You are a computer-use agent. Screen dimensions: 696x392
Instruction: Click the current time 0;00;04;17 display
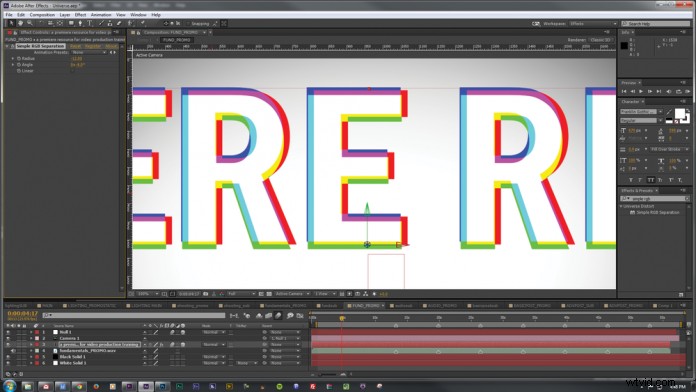coord(23,313)
